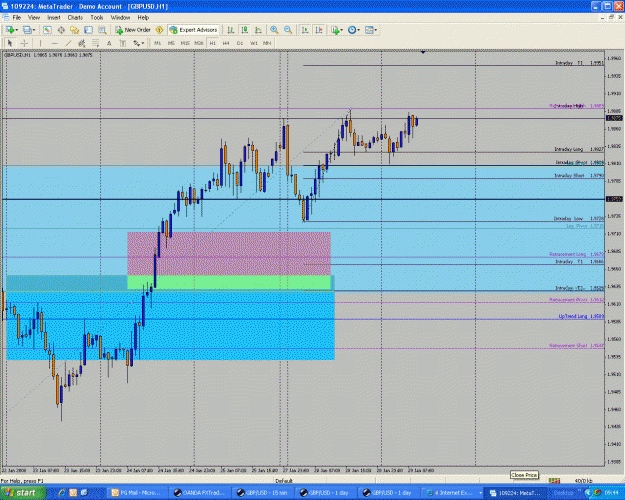625x500 pixels.
Task: Open the Navigator panel star-folder icon
Action: [x=75, y=30]
